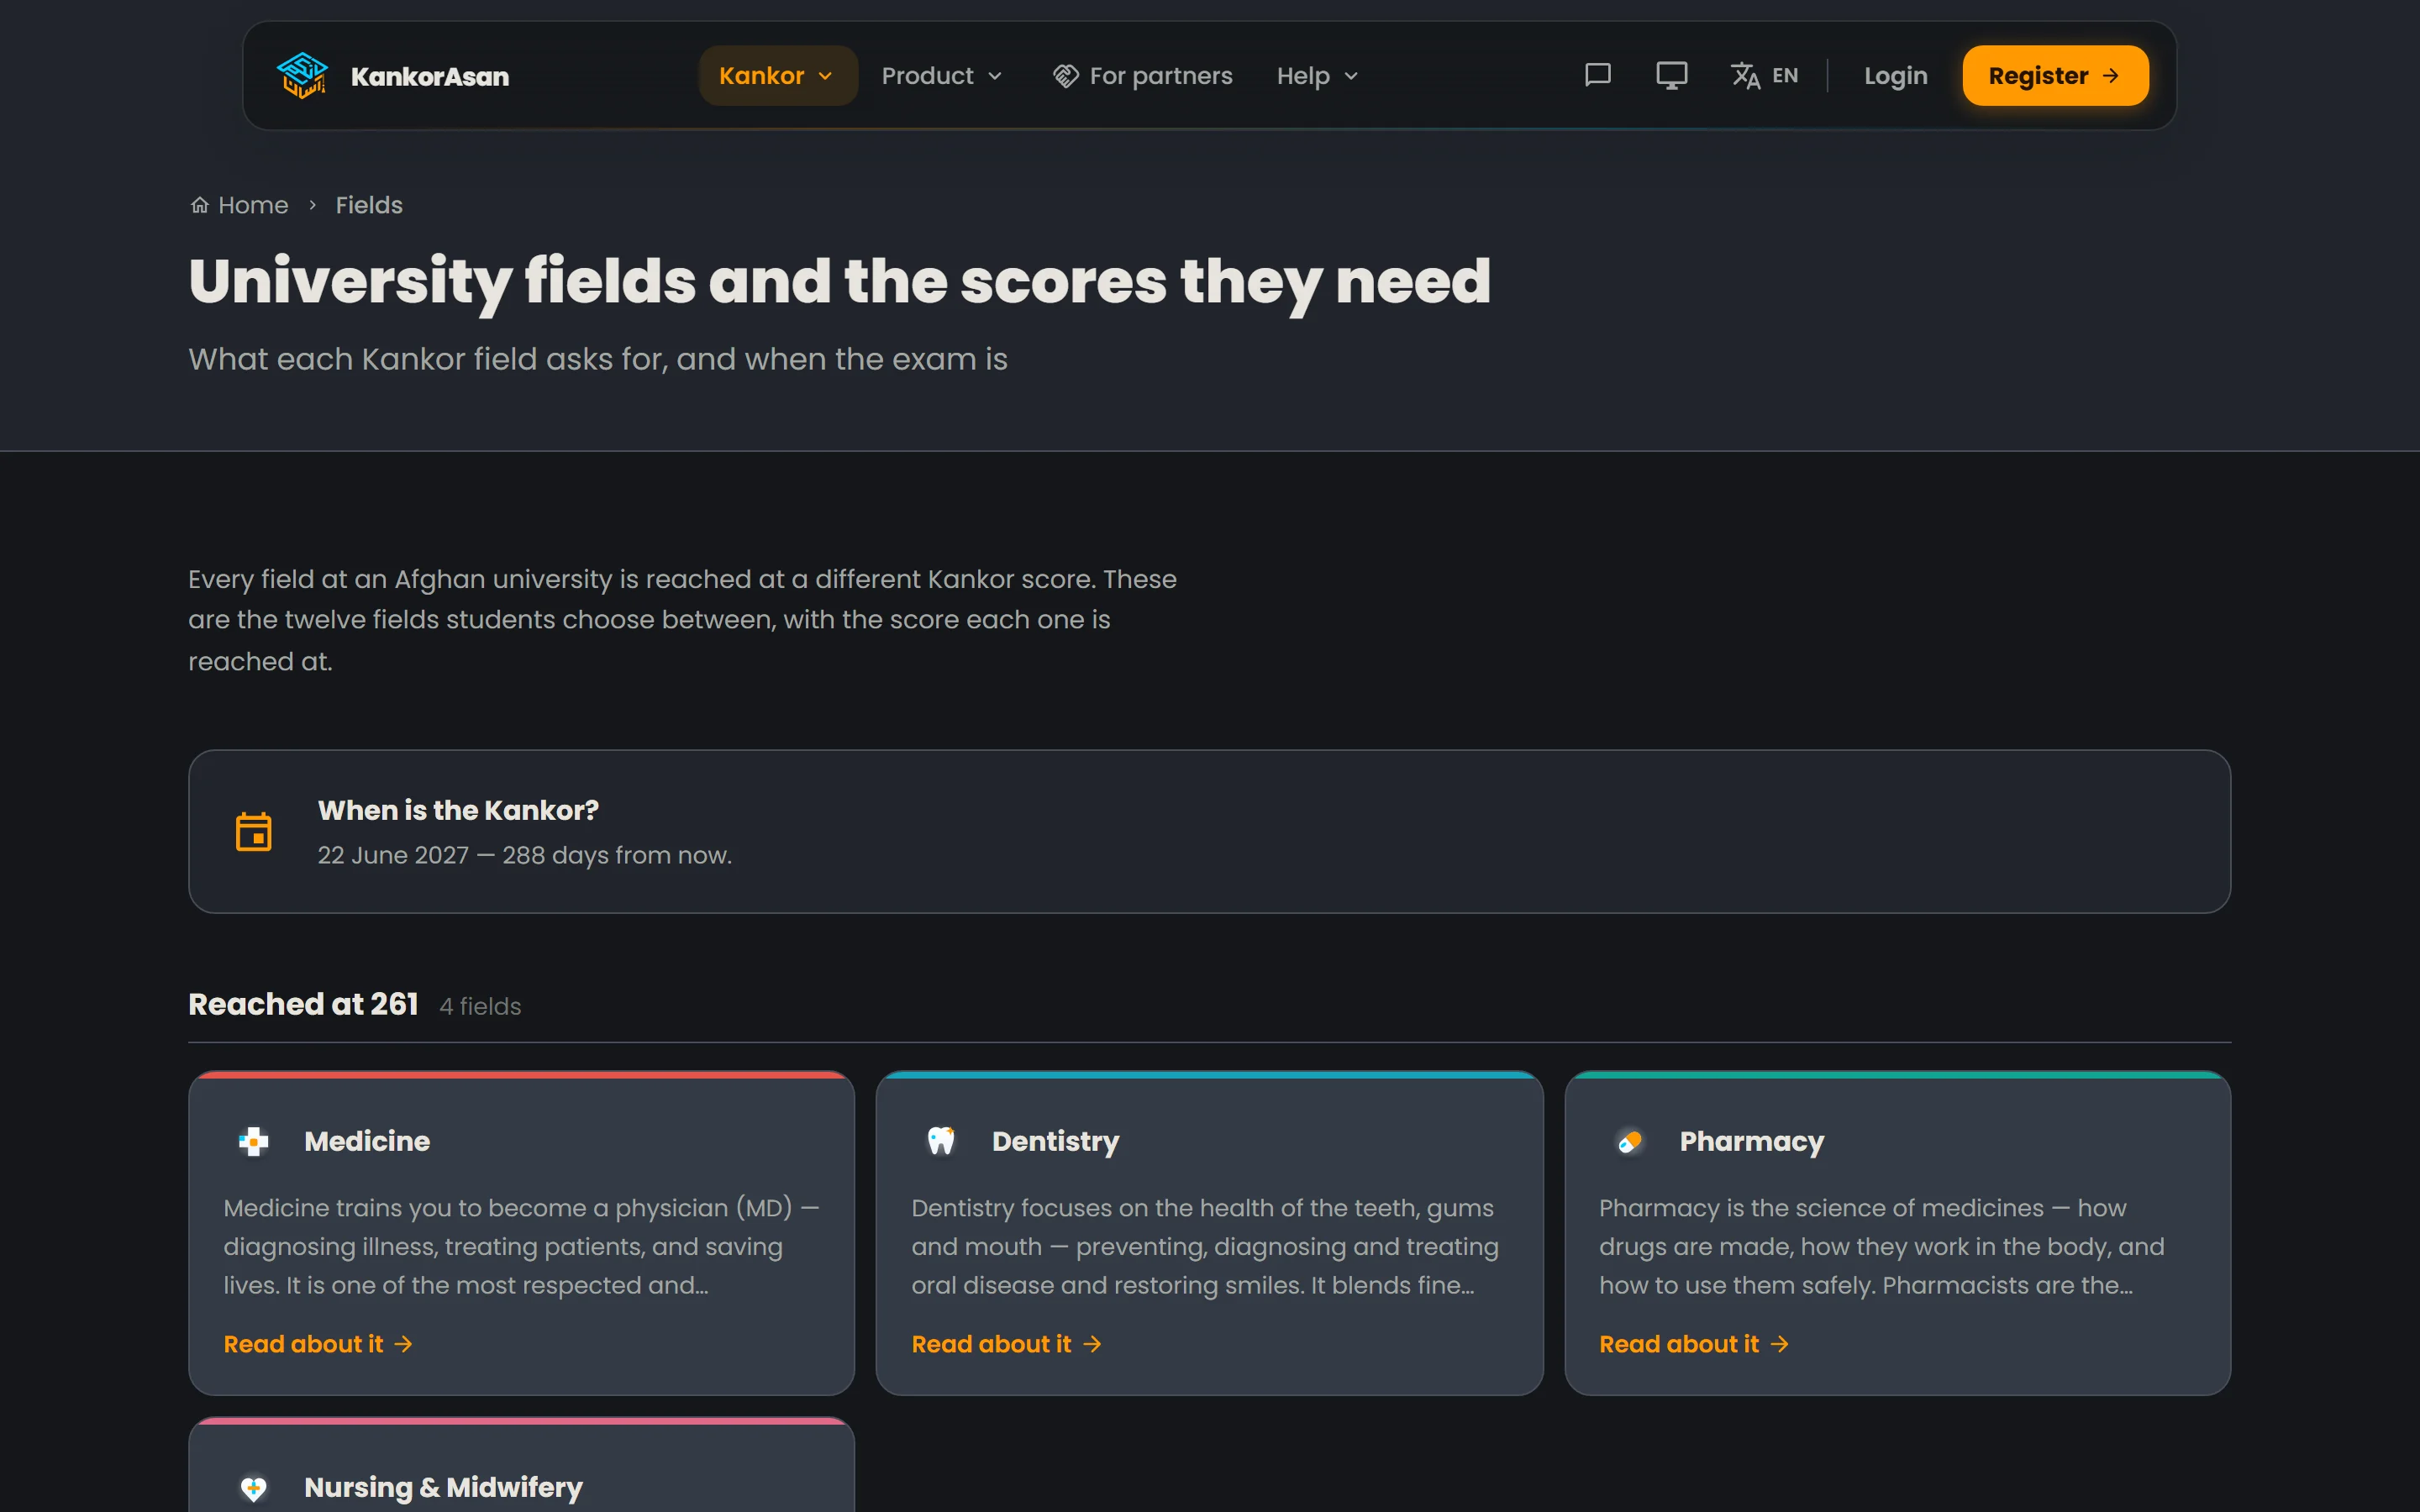
Task: Open the Pharmacy card title
Action: click(x=1751, y=1141)
